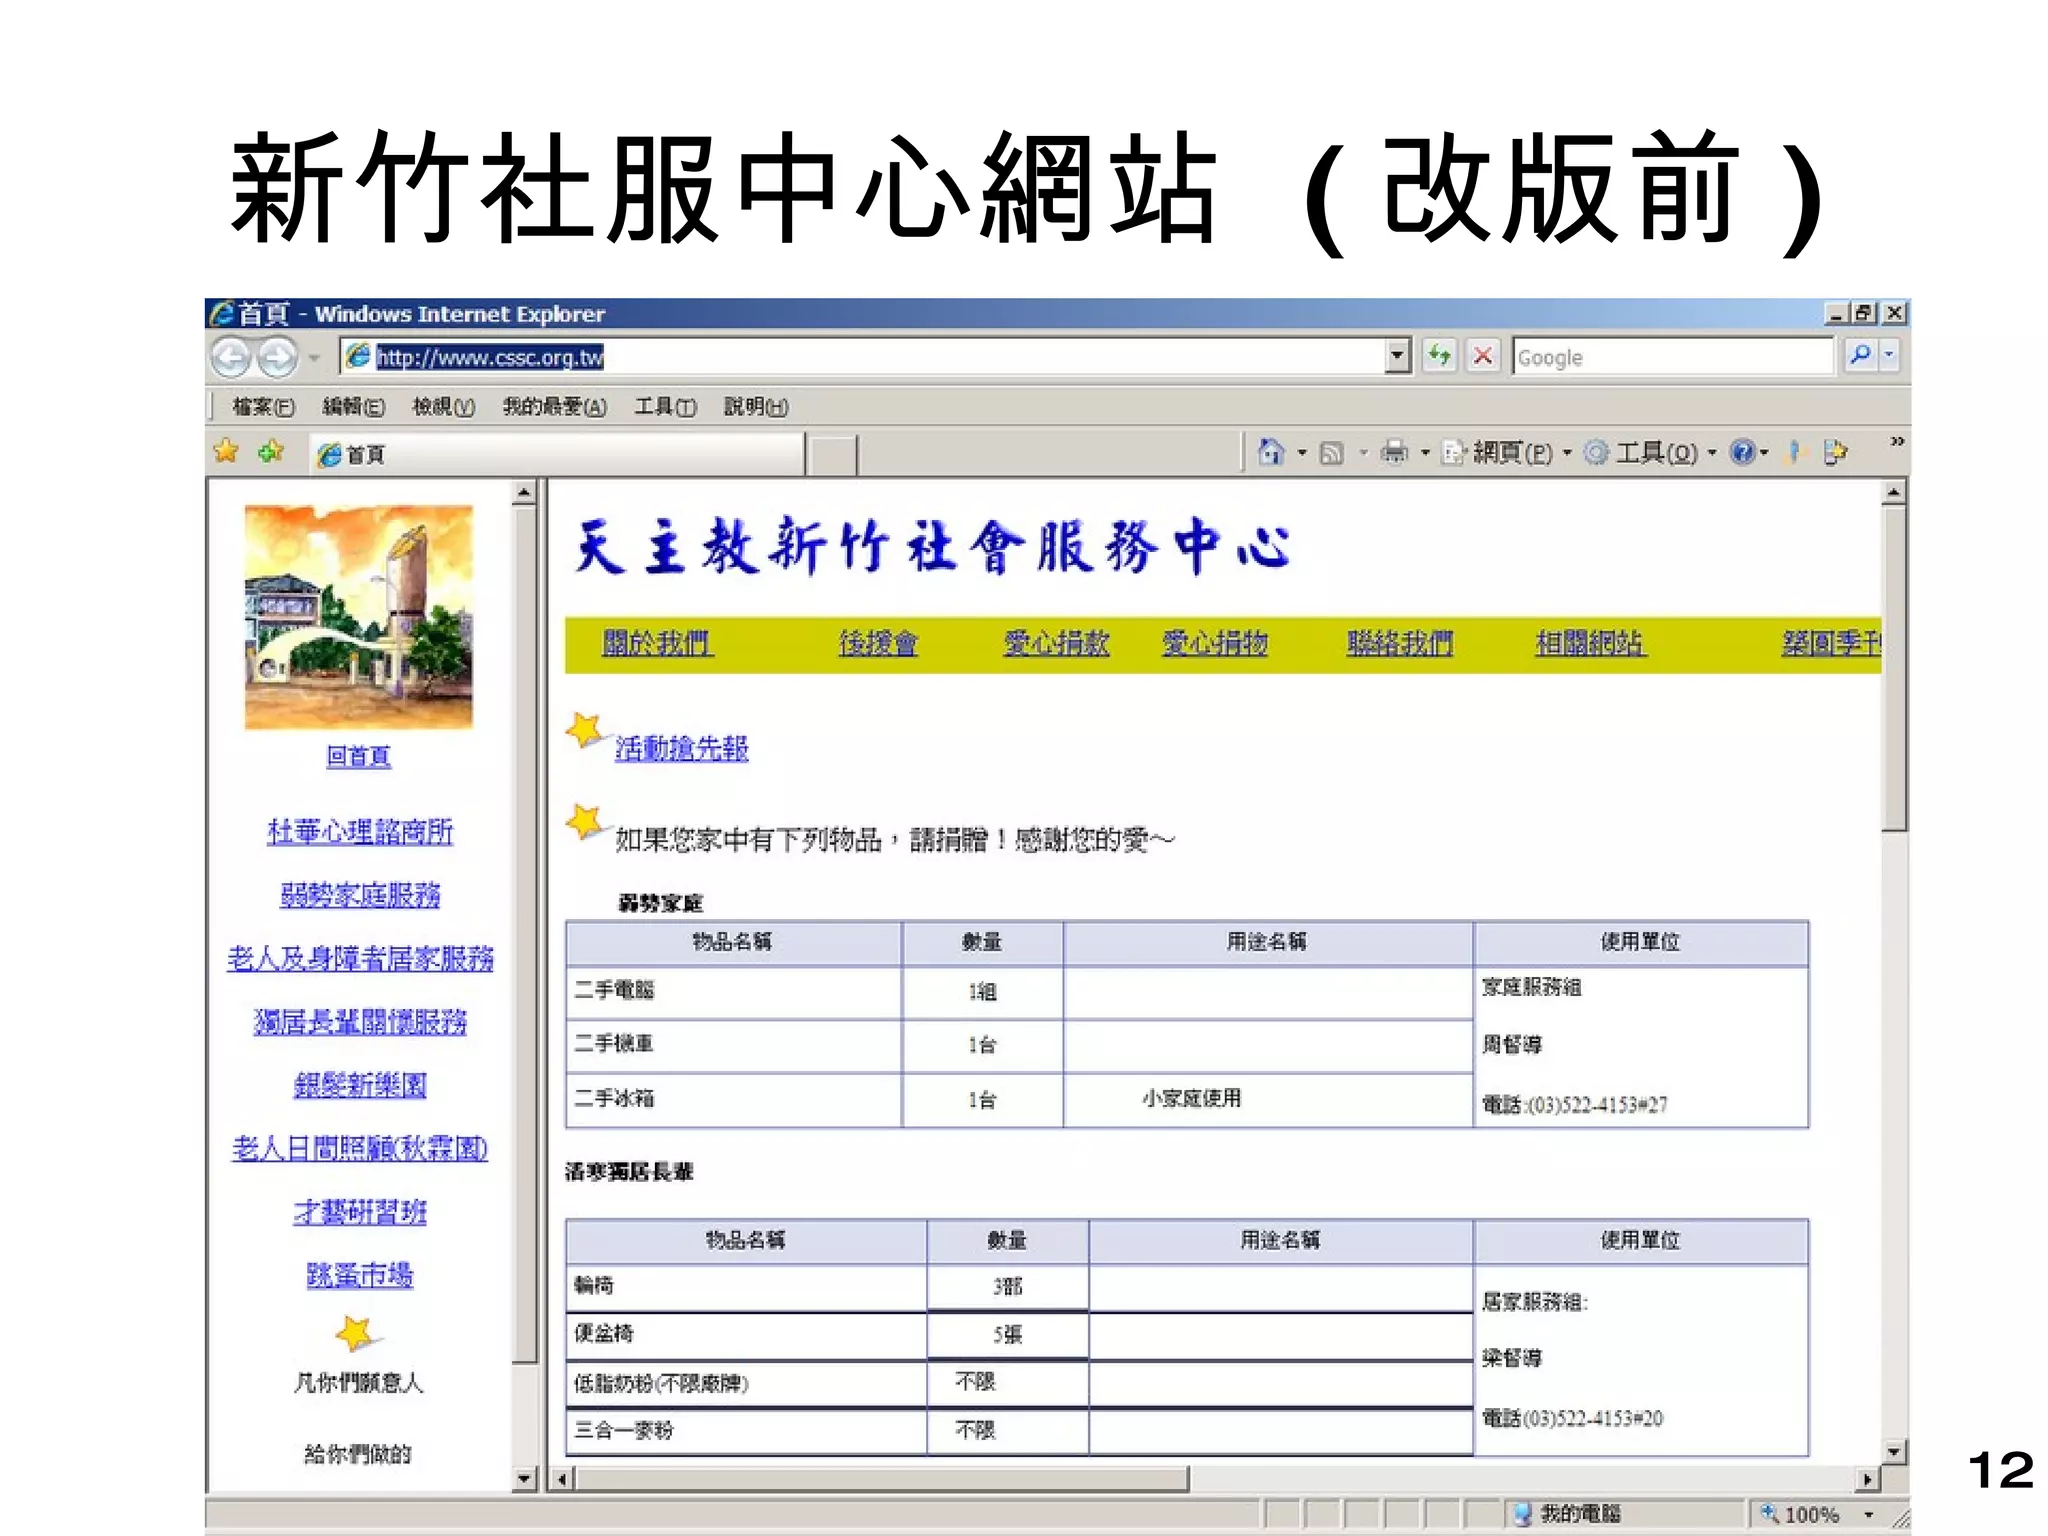Open 老人及身障者居家服務 link
2048x1536 pixels.
[360, 959]
